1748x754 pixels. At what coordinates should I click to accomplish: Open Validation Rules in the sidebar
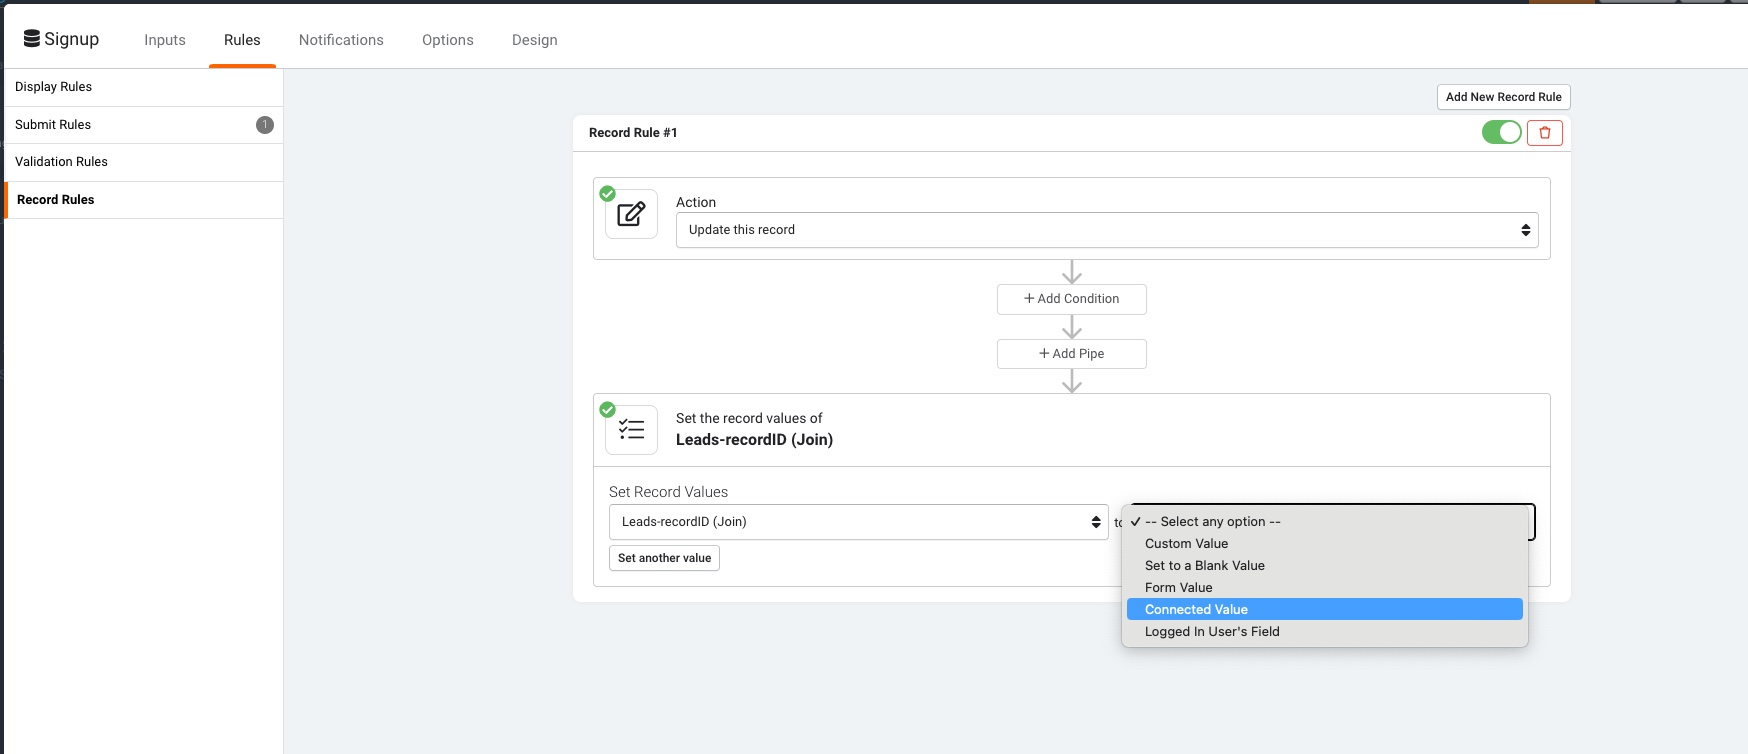click(x=144, y=162)
